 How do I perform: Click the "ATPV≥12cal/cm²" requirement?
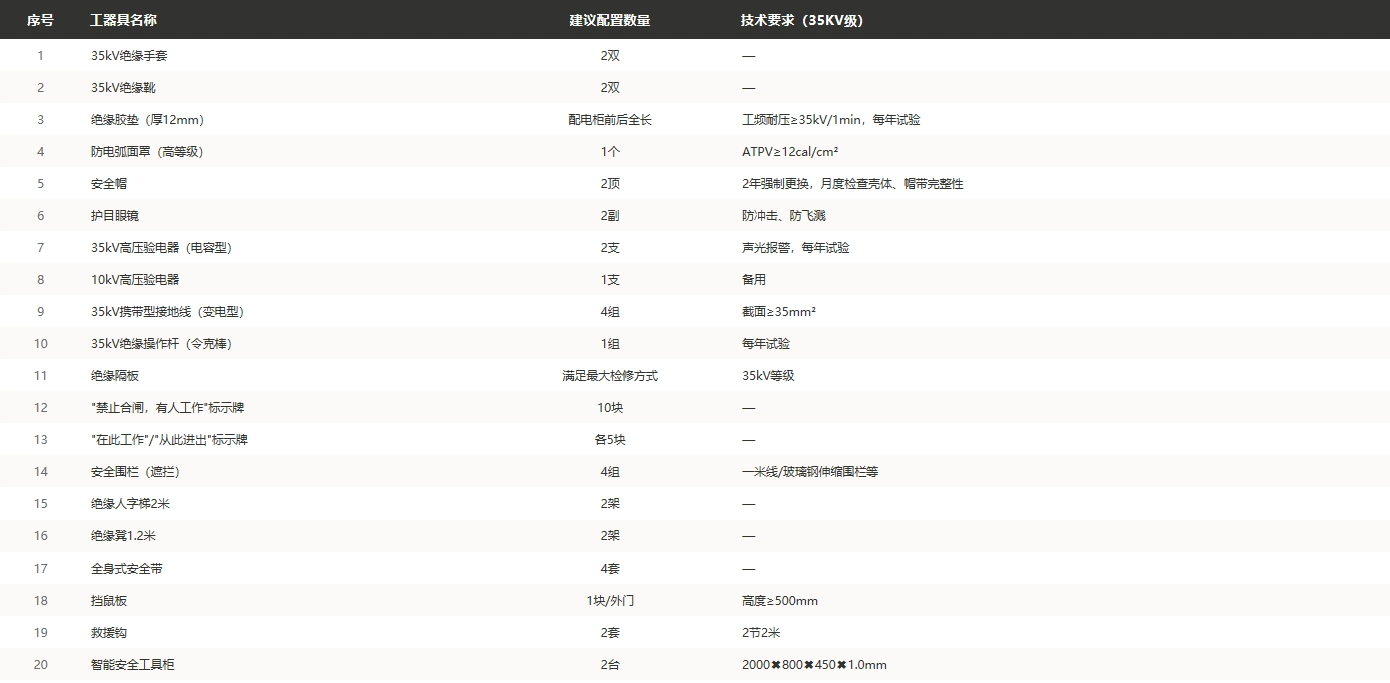pos(790,152)
